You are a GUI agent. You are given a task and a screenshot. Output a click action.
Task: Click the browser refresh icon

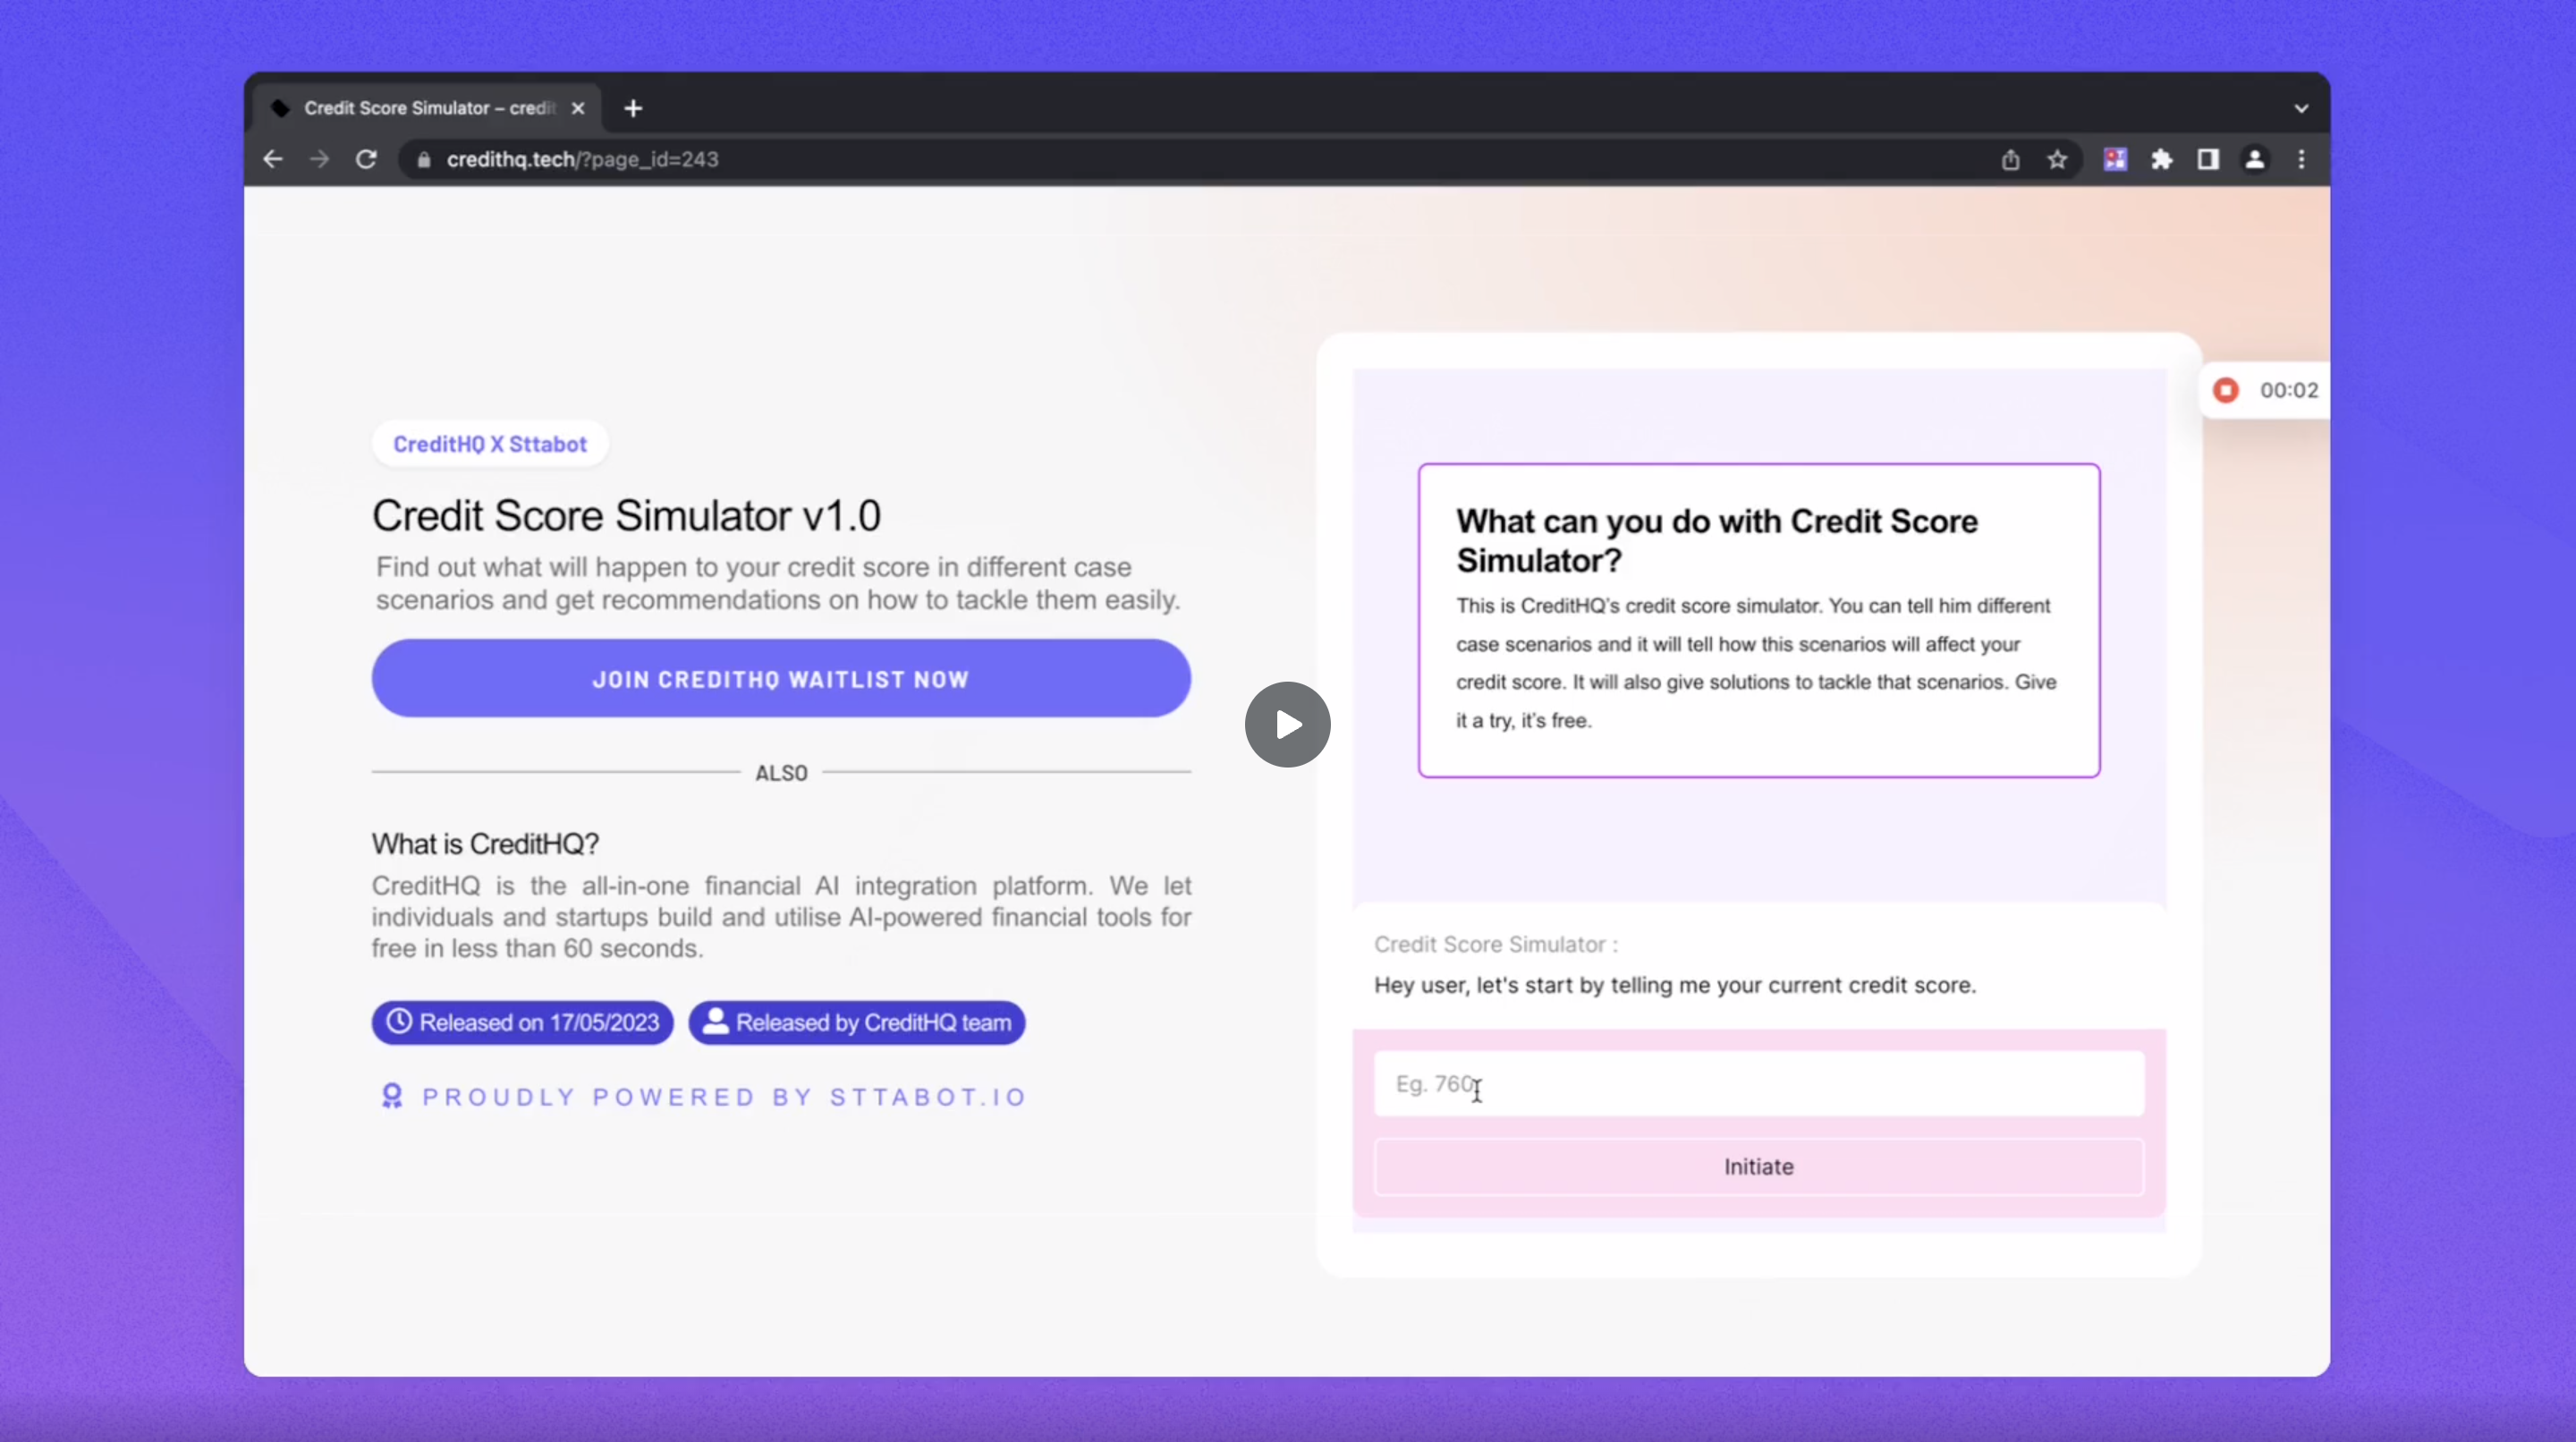(x=366, y=159)
